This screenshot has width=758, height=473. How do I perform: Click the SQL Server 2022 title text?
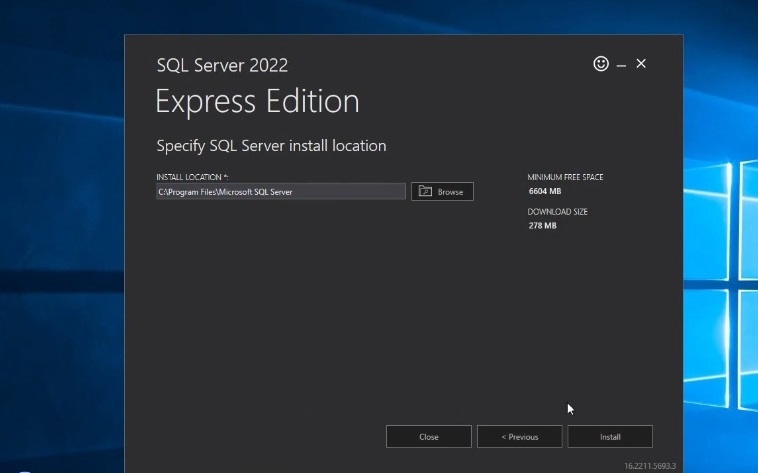coord(222,65)
